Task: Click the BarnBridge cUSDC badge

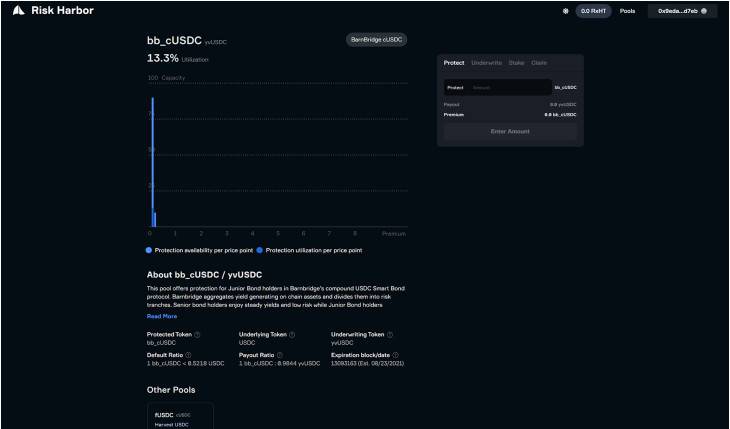Action: click(376, 40)
